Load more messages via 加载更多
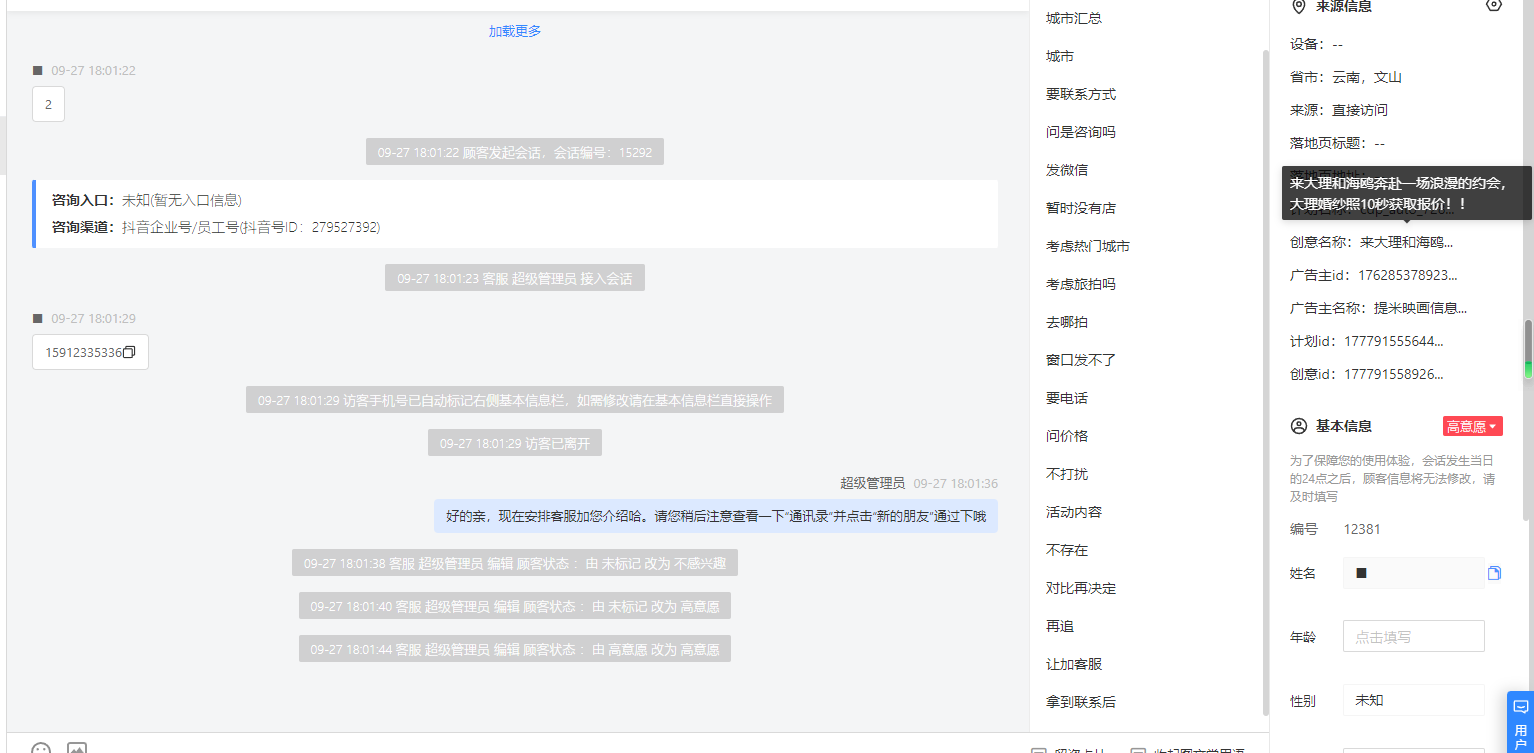Image resolution: width=1534 pixels, height=753 pixels. pos(515,31)
